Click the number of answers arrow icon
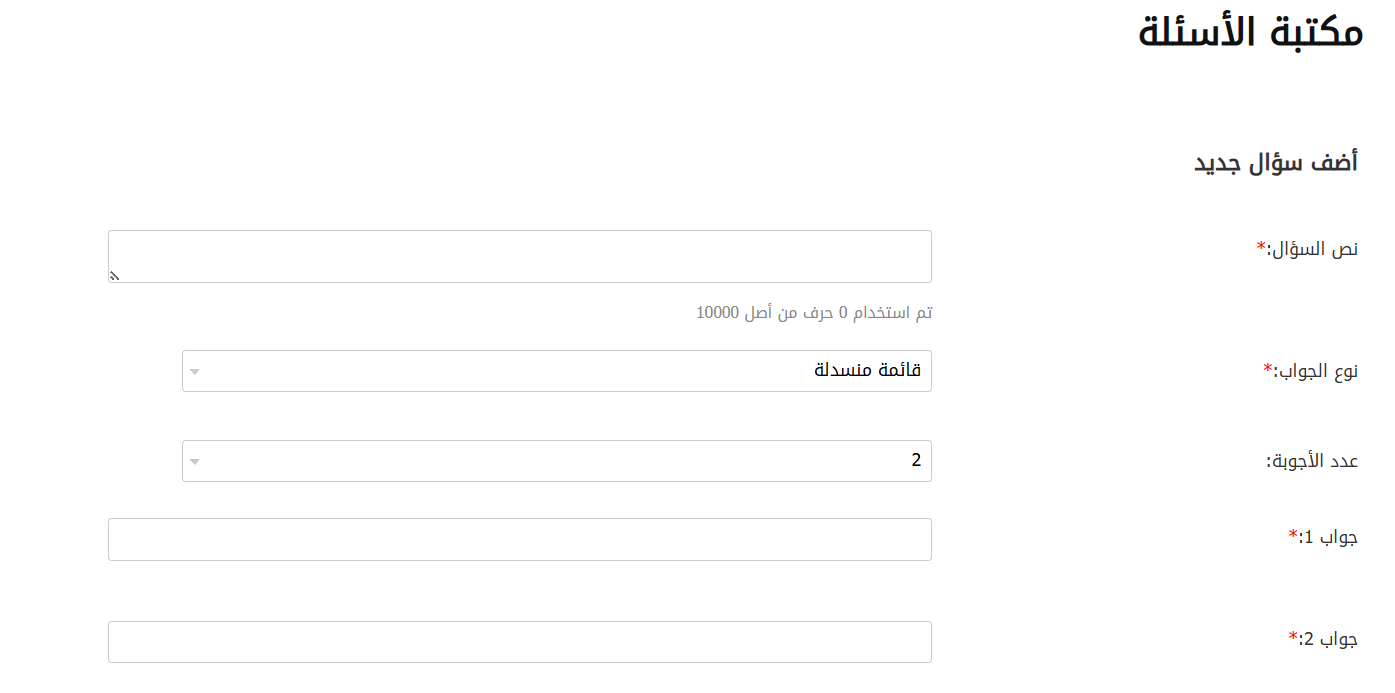 195,462
